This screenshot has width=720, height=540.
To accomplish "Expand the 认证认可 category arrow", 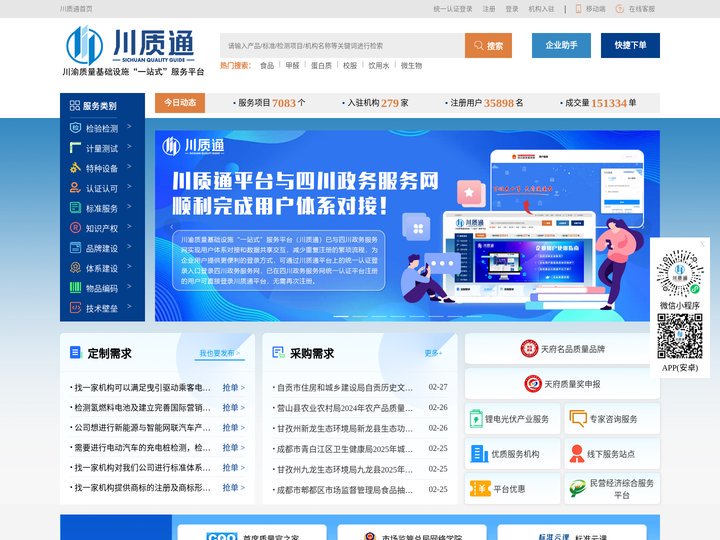I will click(129, 186).
